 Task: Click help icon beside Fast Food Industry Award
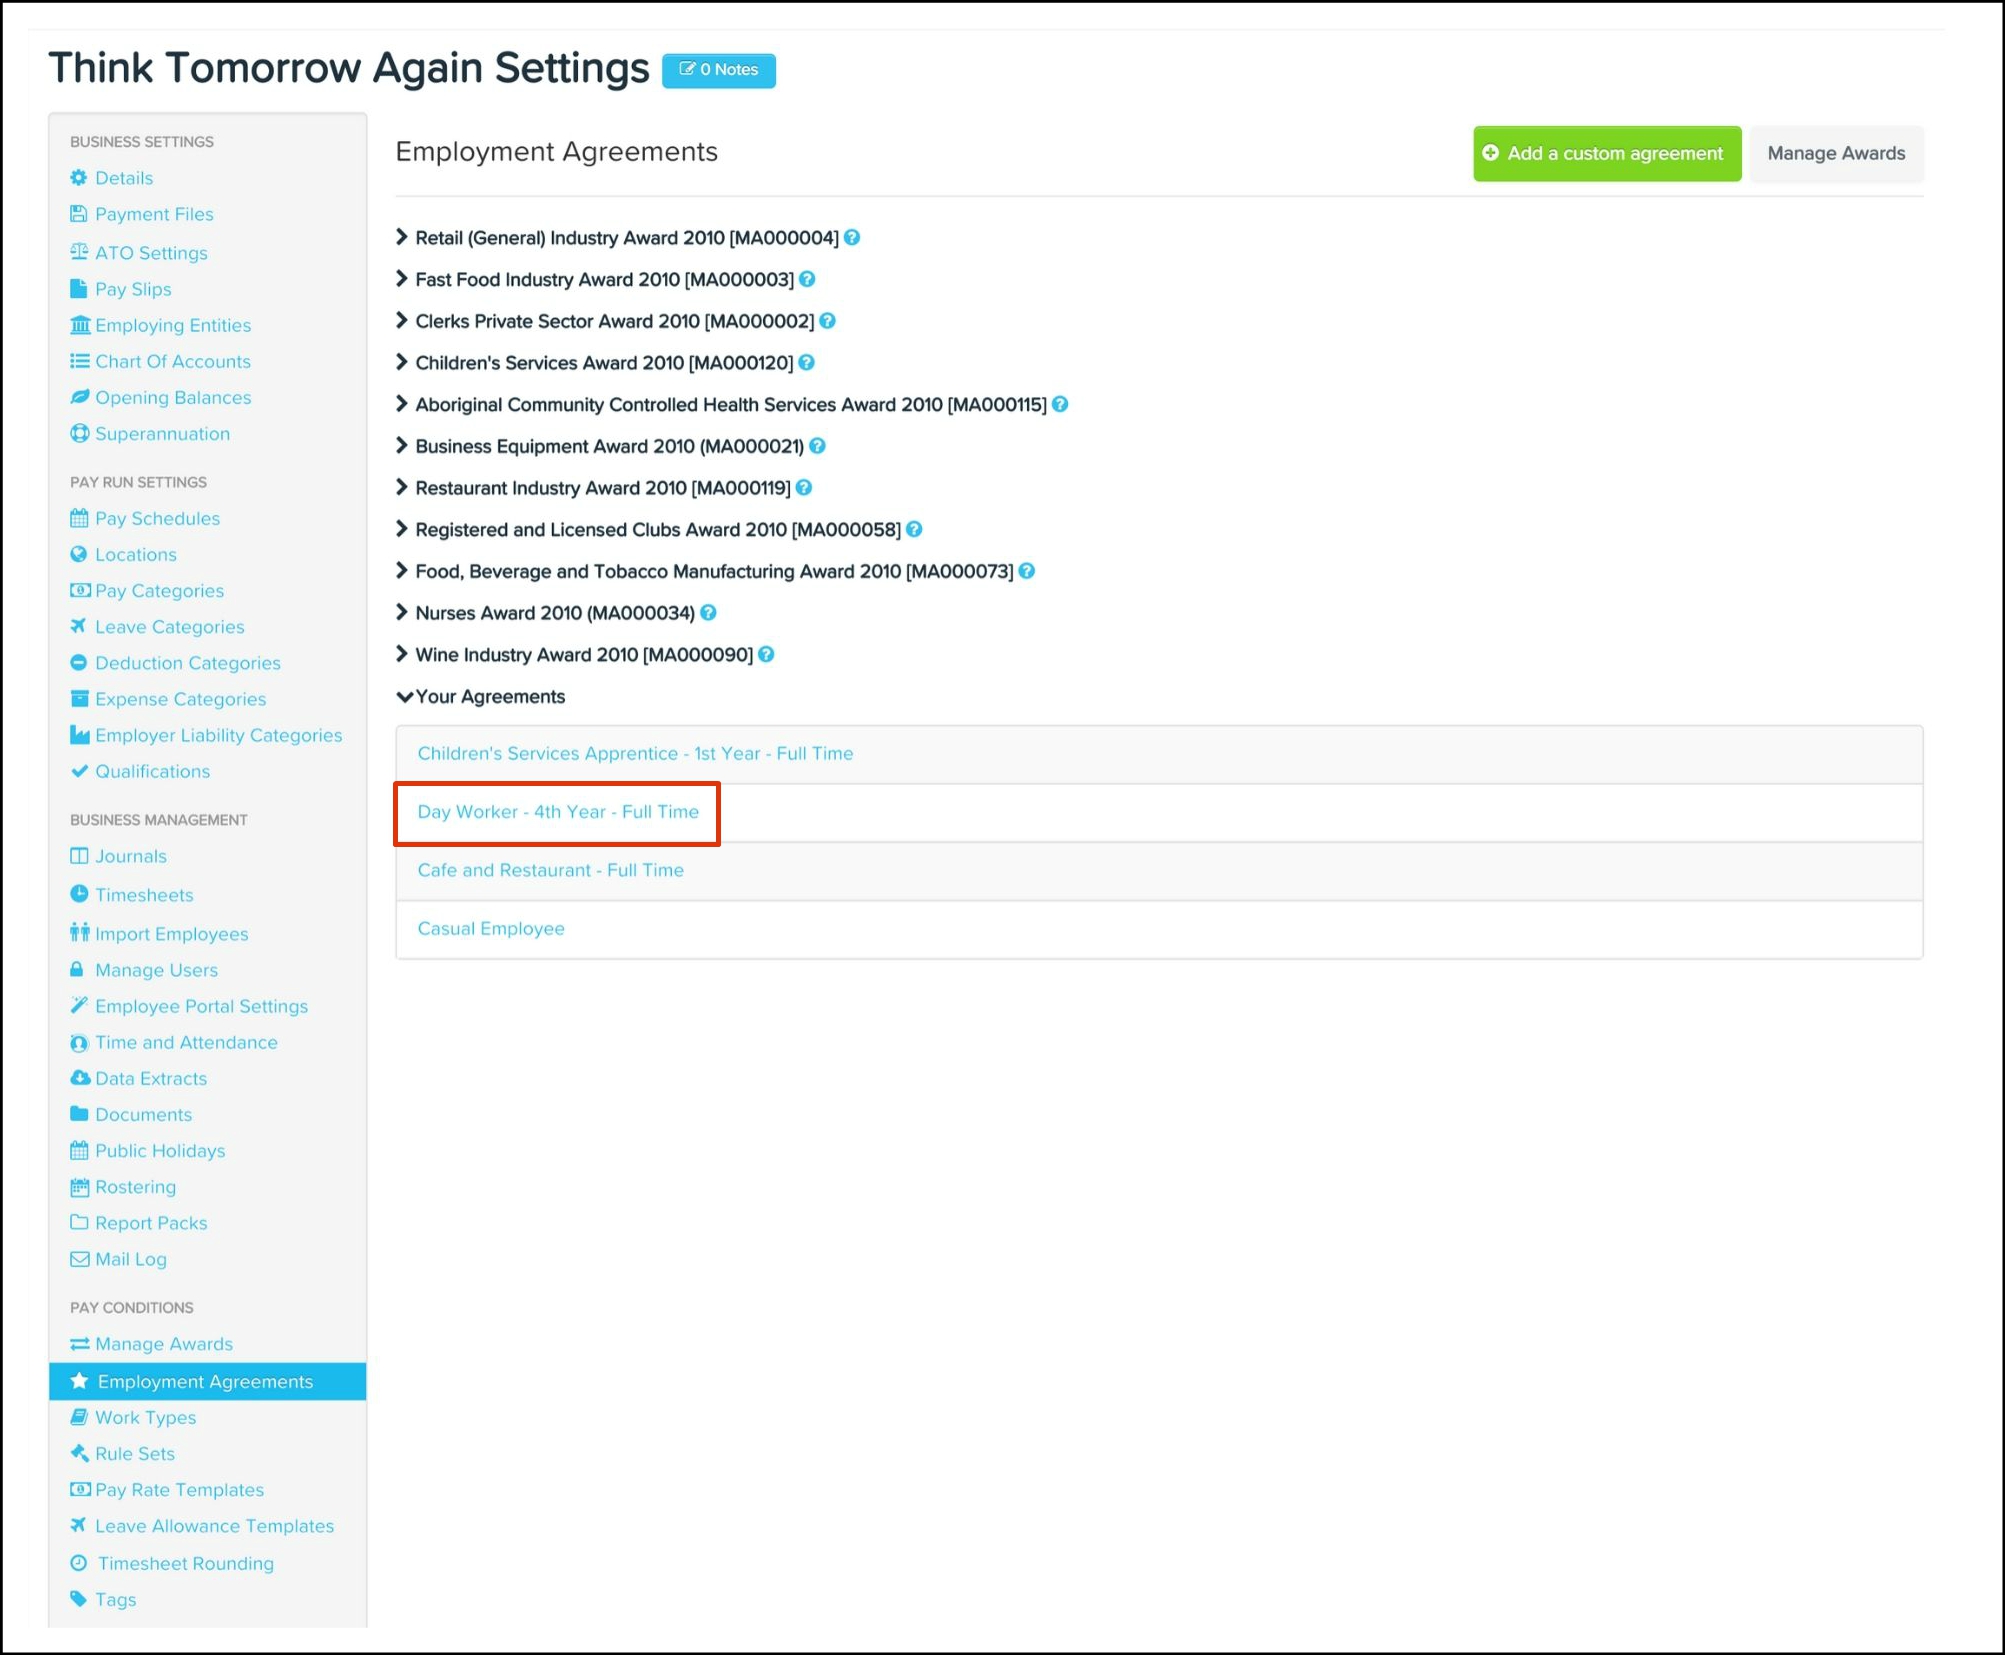[x=807, y=280]
